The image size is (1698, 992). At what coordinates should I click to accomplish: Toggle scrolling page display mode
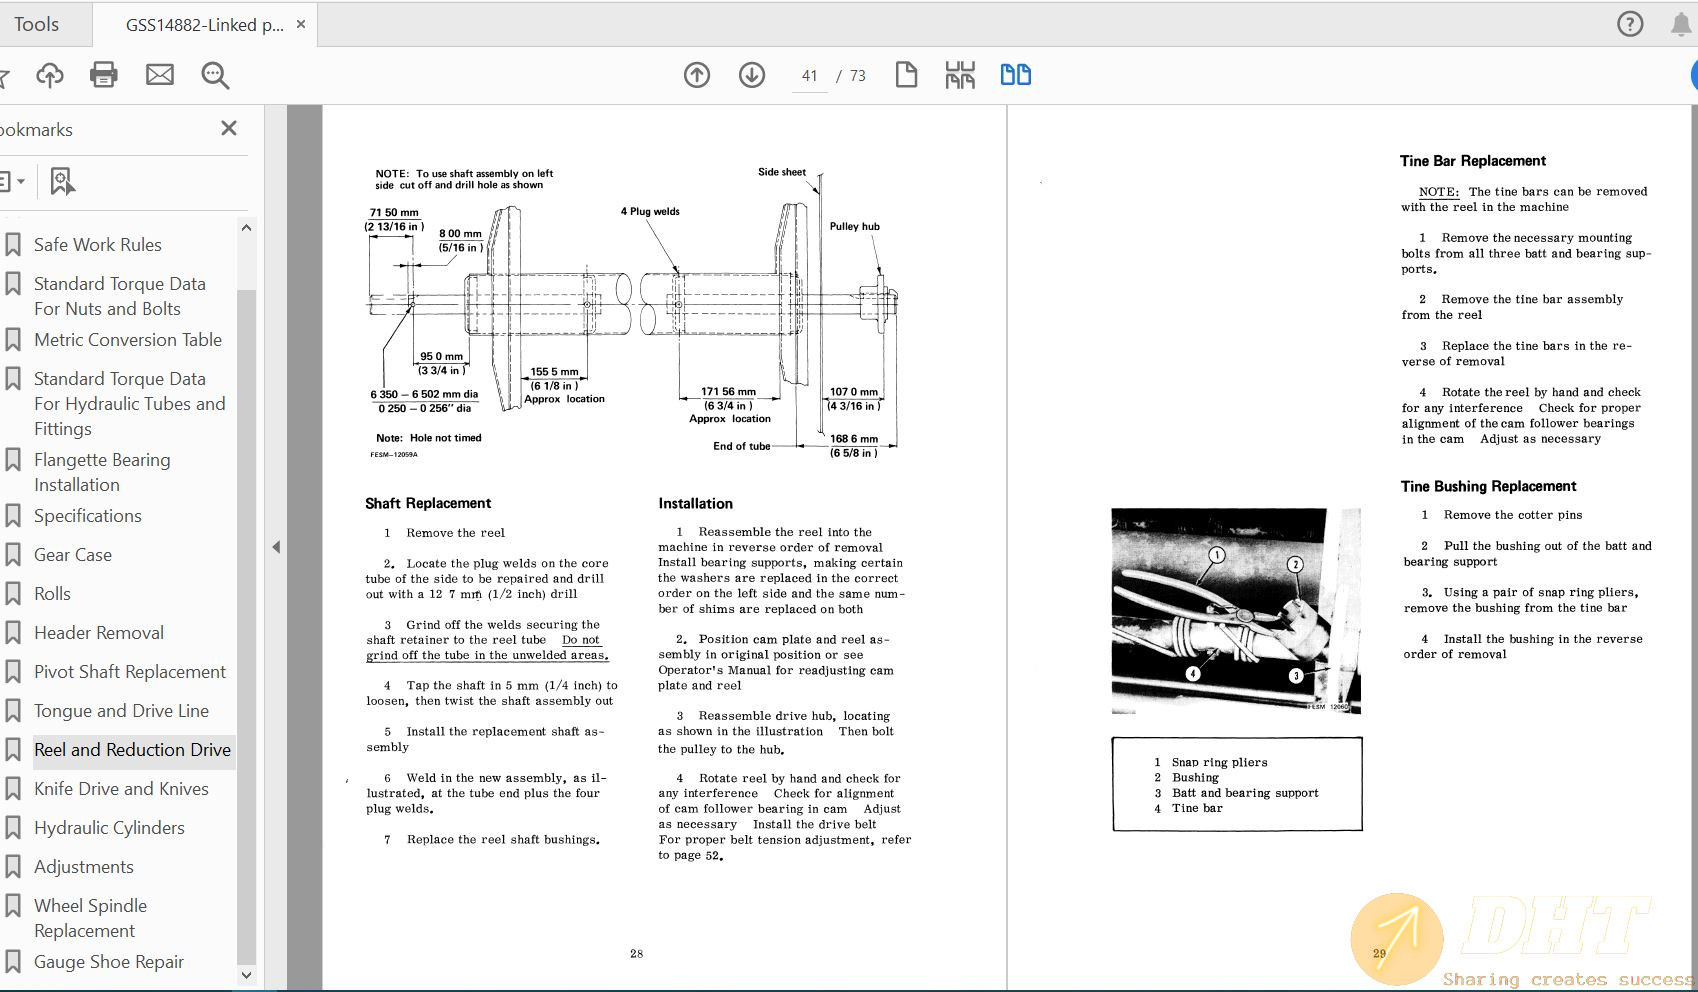pos(960,75)
